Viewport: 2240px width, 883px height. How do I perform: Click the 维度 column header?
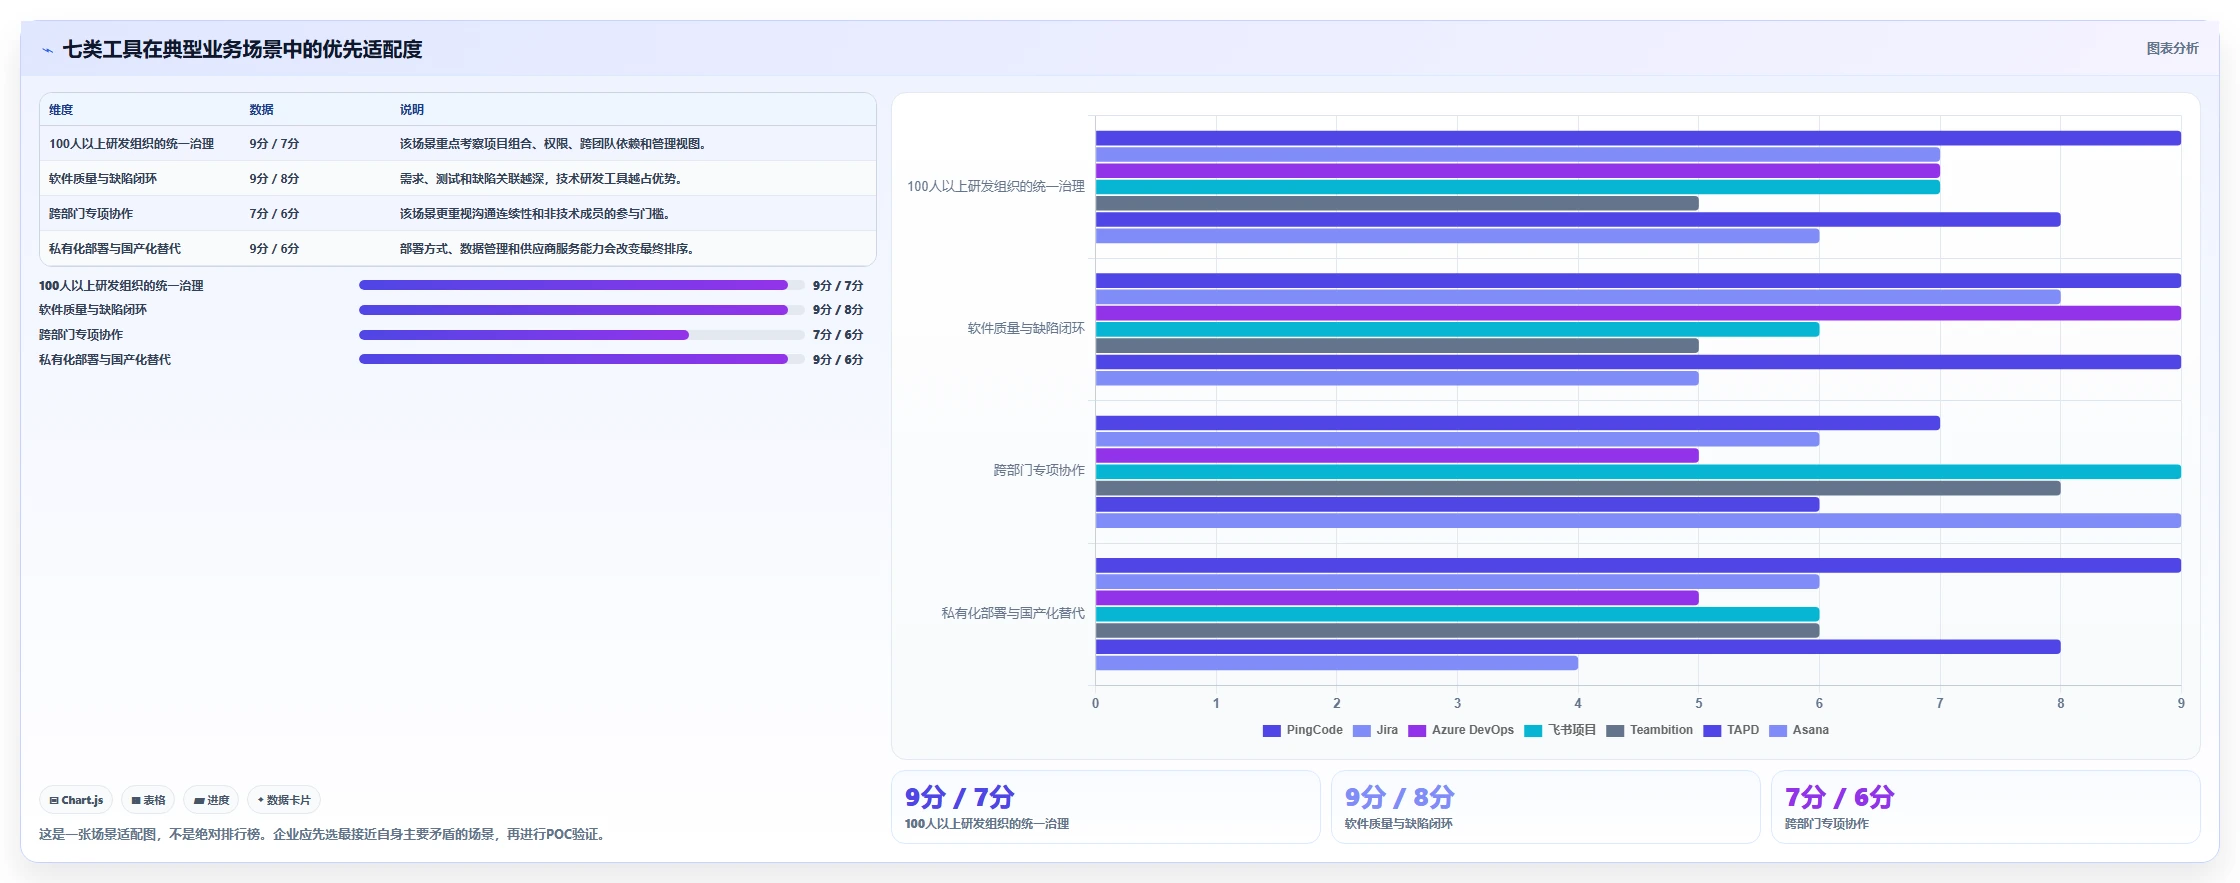point(61,110)
